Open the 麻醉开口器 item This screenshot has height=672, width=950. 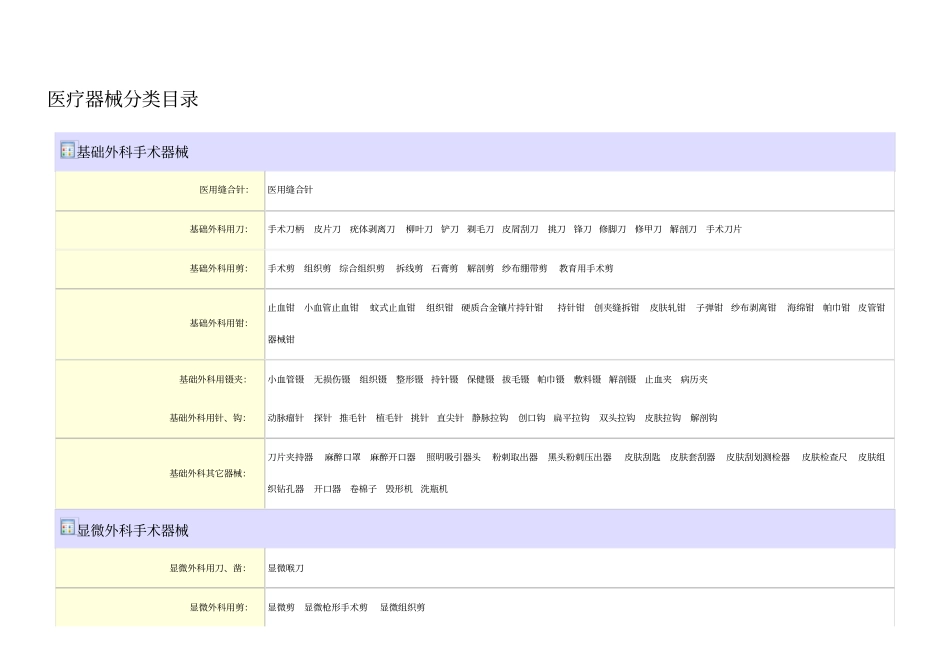tap(393, 457)
